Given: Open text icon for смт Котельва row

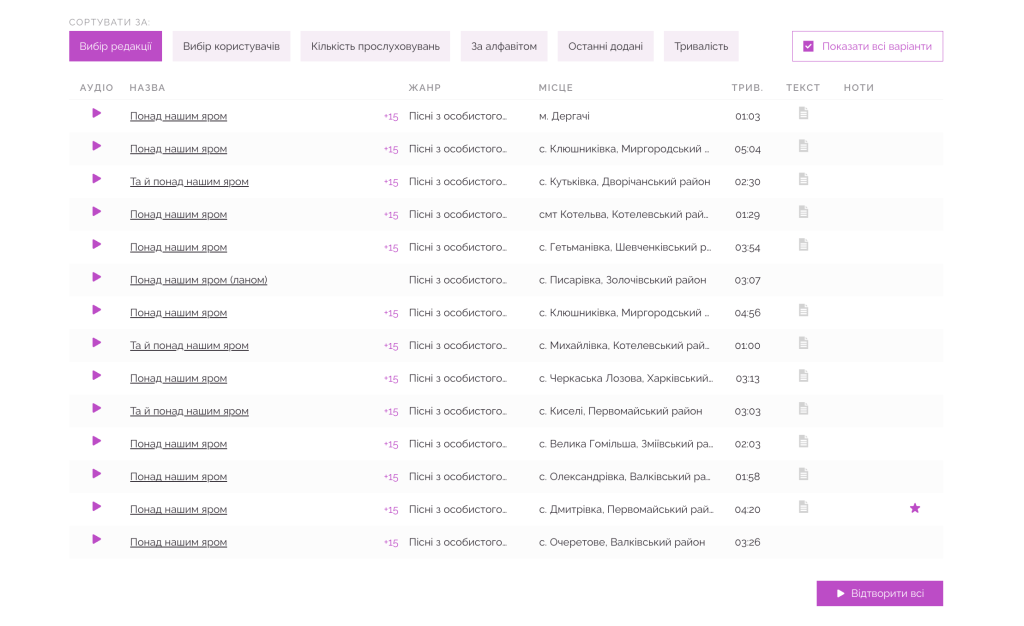Looking at the screenshot, I should (x=803, y=212).
